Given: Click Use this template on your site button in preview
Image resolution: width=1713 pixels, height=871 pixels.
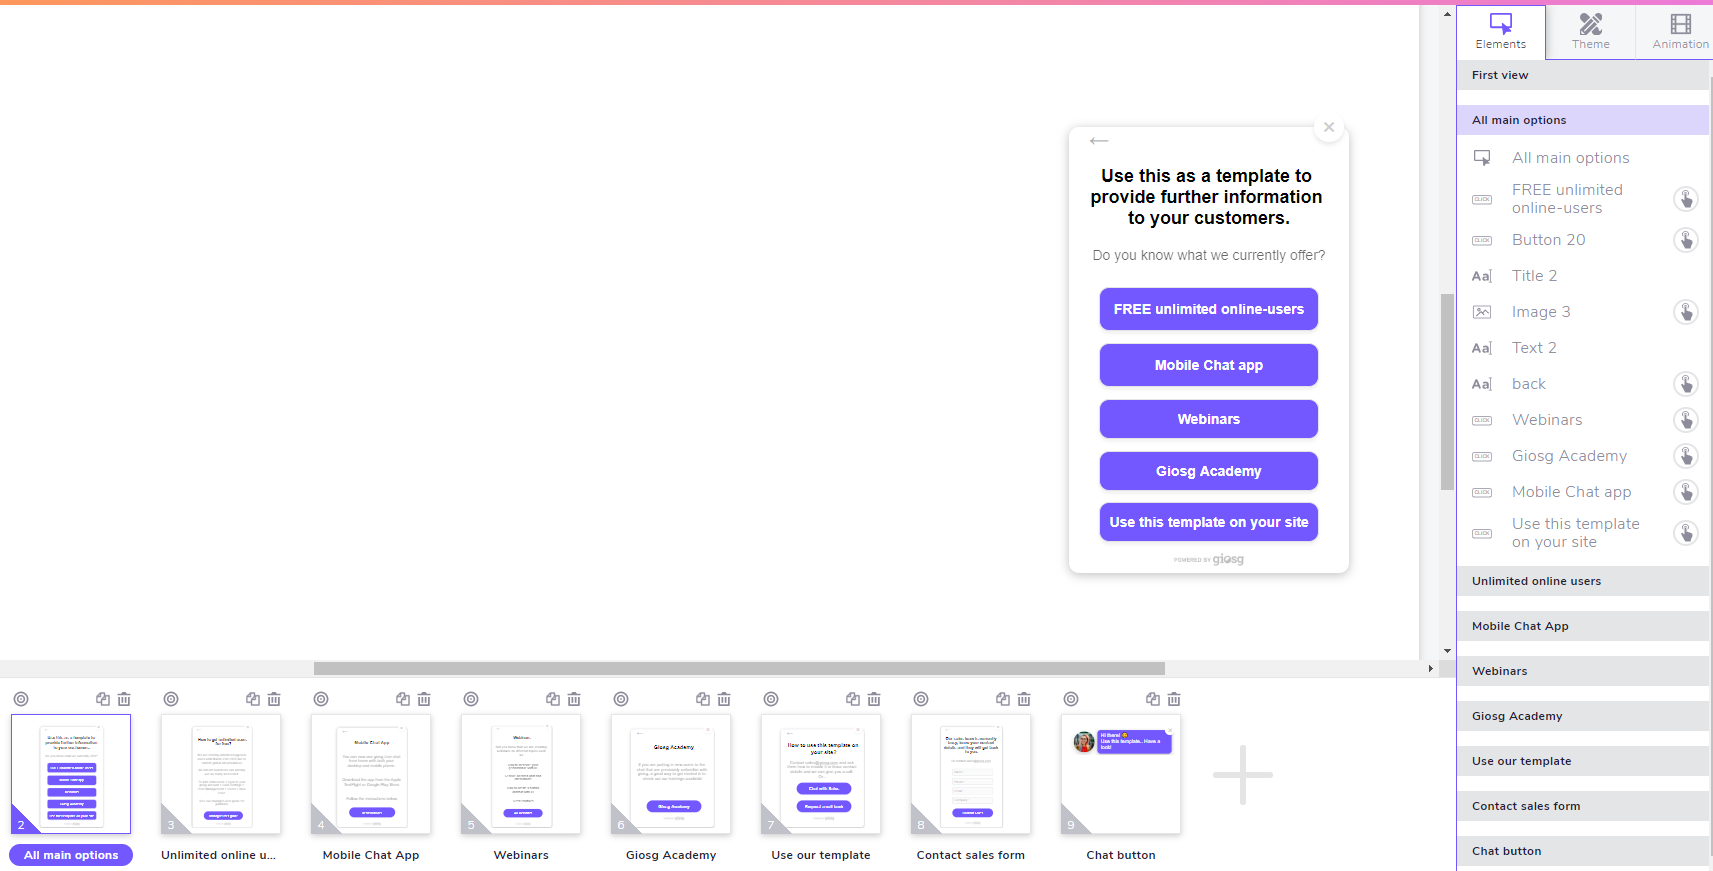Looking at the screenshot, I should coord(1208,522).
